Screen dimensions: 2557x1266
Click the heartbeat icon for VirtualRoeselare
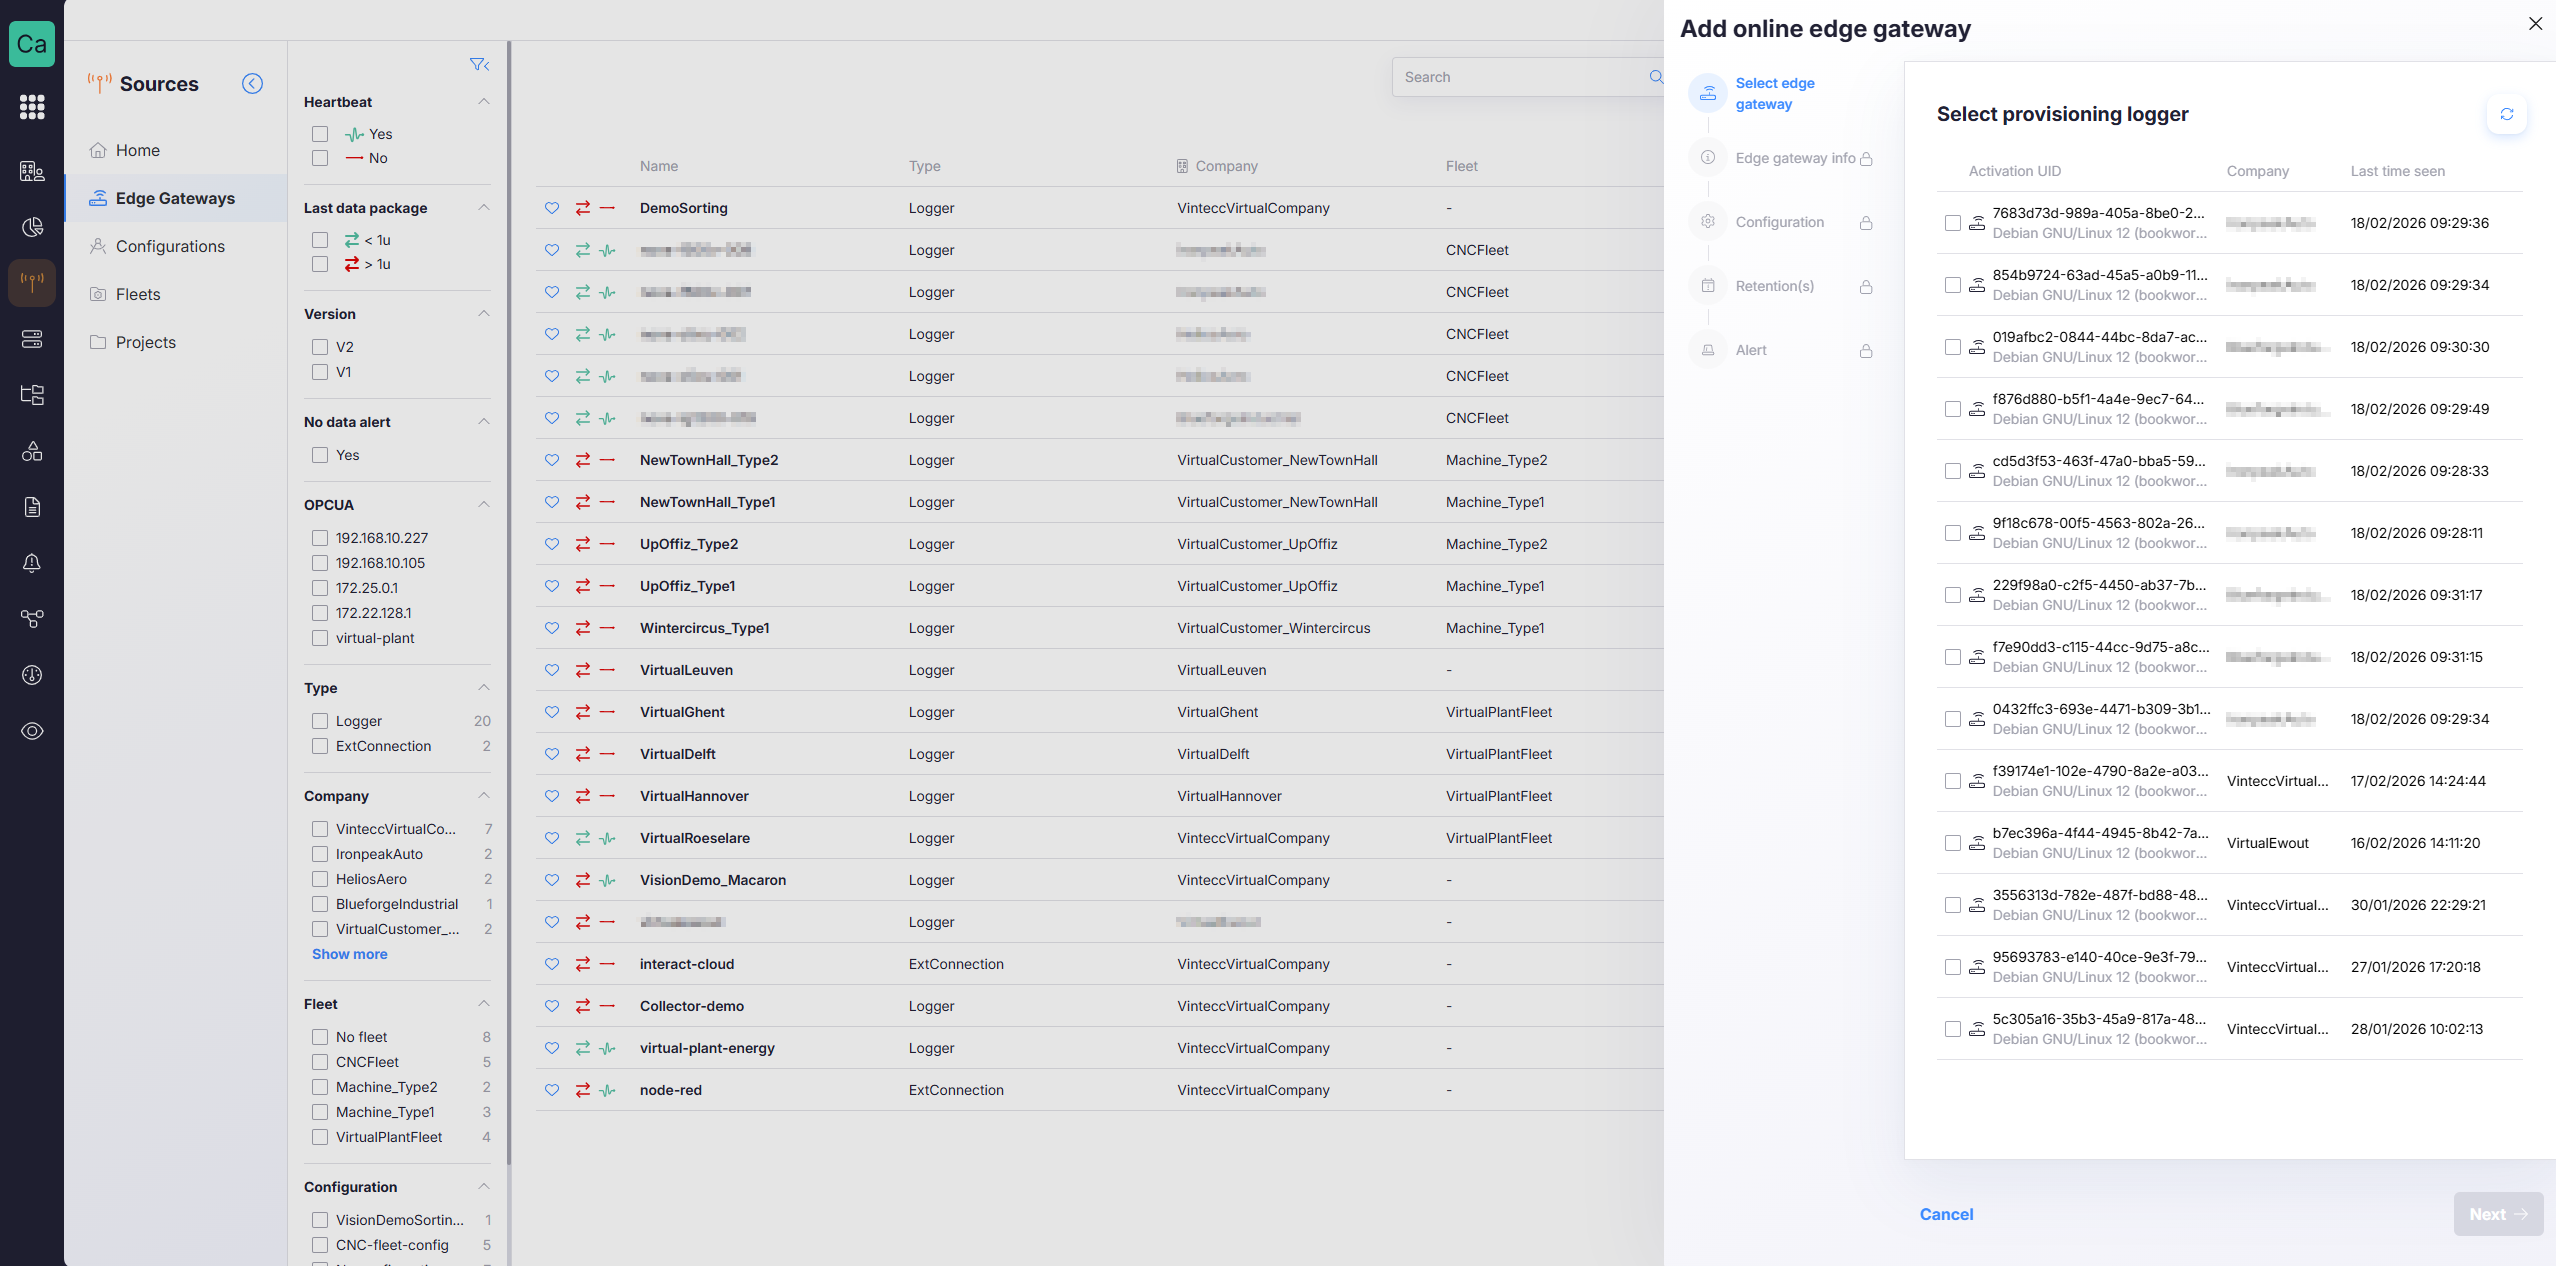pos(607,838)
